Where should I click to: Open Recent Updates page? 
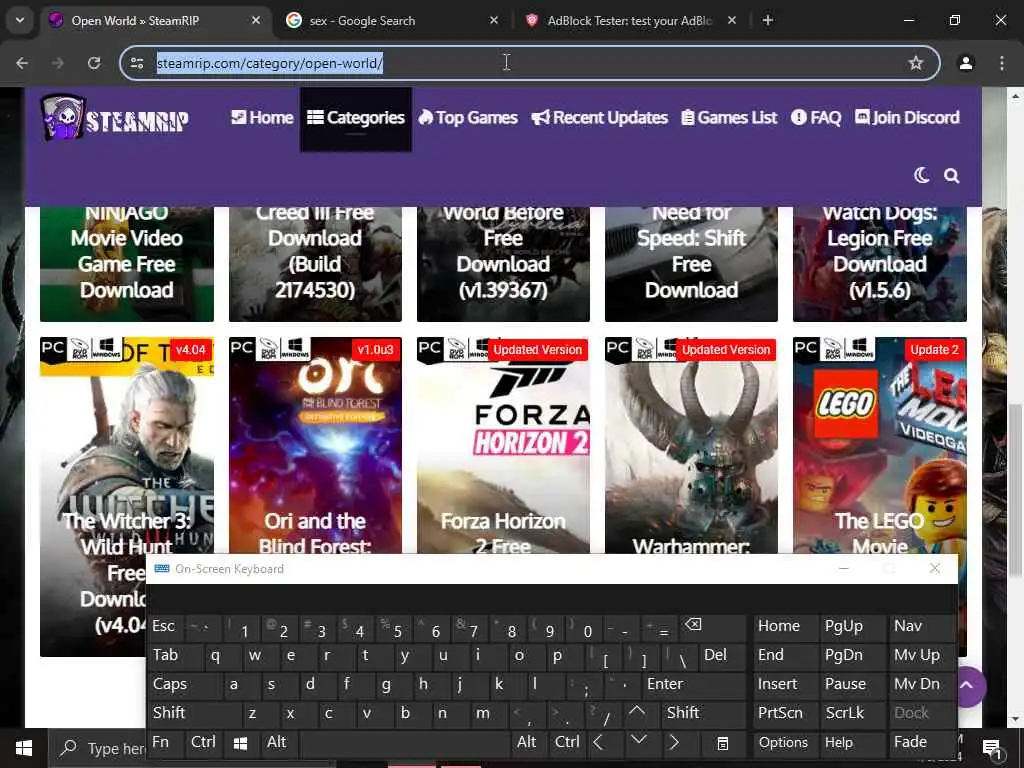pyautogui.click(x=600, y=118)
